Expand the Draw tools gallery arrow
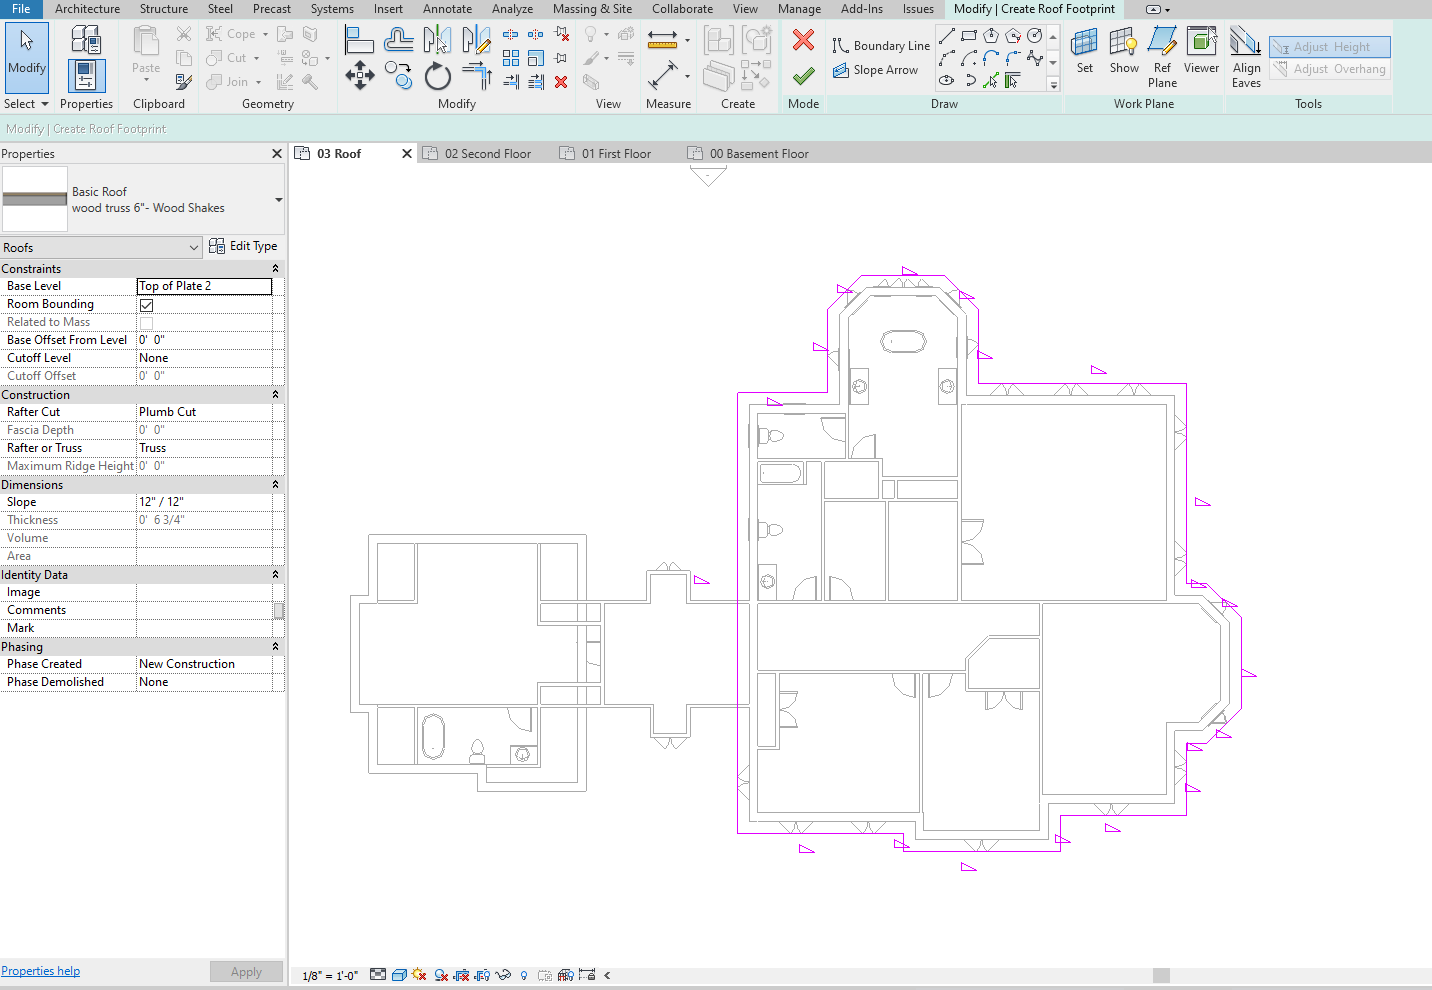Image resolution: width=1432 pixels, height=990 pixels. pyautogui.click(x=1053, y=84)
